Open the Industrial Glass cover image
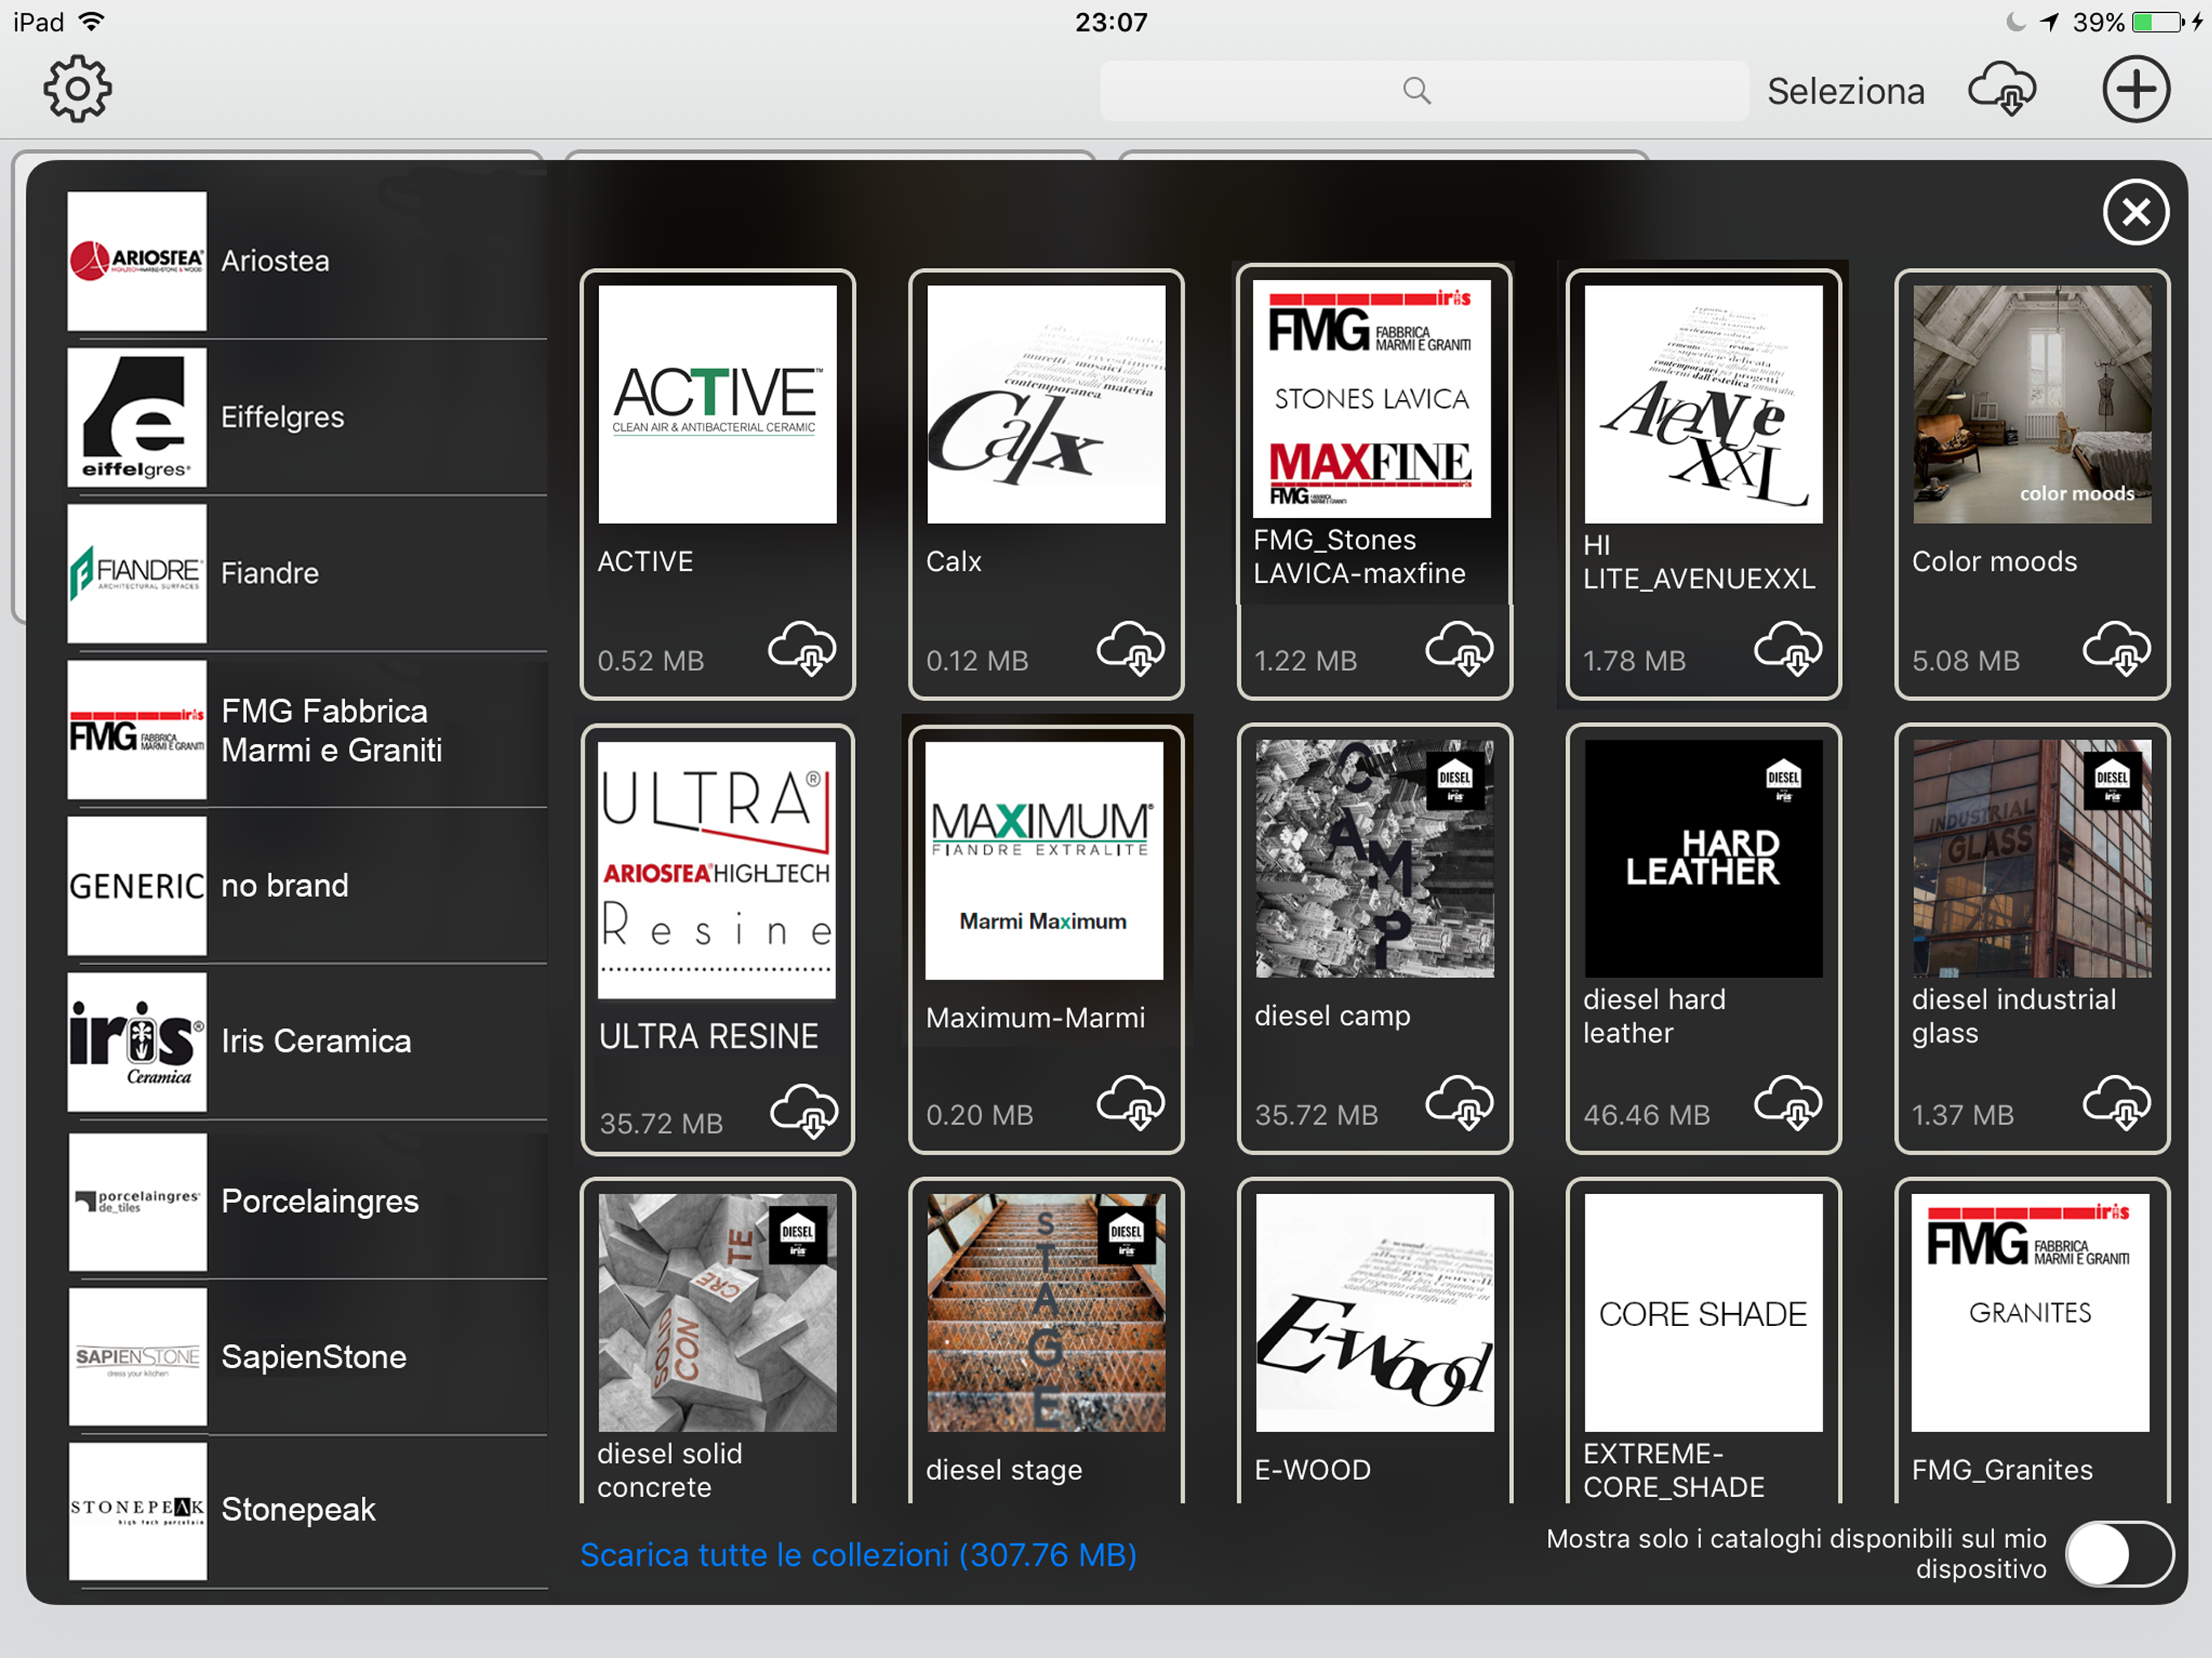The image size is (2212, 1658). pyautogui.click(x=2032, y=858)
